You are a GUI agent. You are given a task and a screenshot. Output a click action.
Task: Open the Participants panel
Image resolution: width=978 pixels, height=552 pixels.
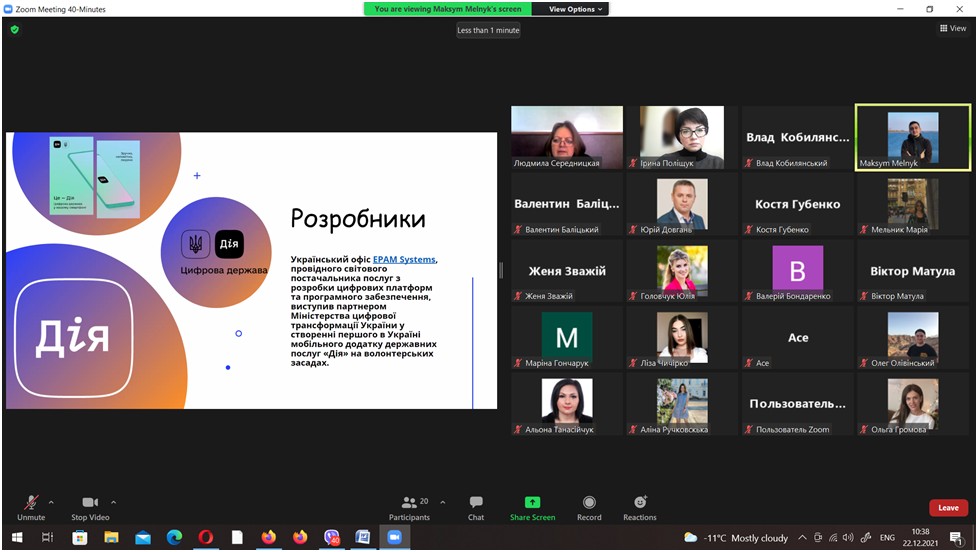[x=409, y=507]
